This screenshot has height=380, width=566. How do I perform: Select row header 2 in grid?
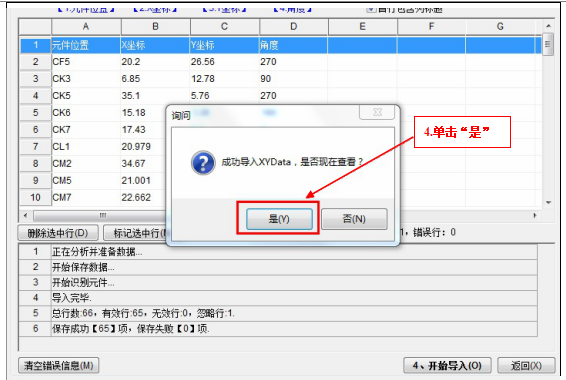(x=35, y=62)
